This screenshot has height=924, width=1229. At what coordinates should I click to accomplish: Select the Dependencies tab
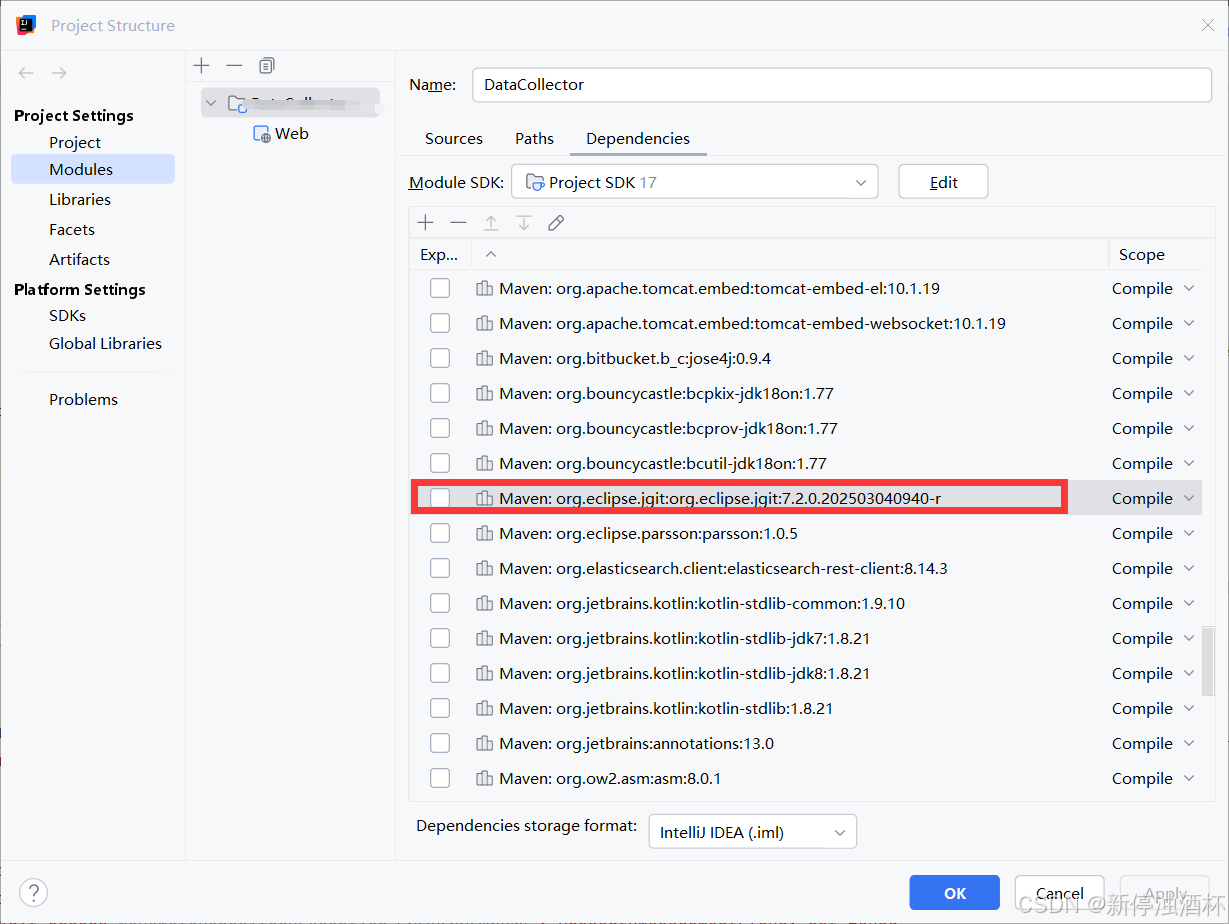[x=638, y=139]
